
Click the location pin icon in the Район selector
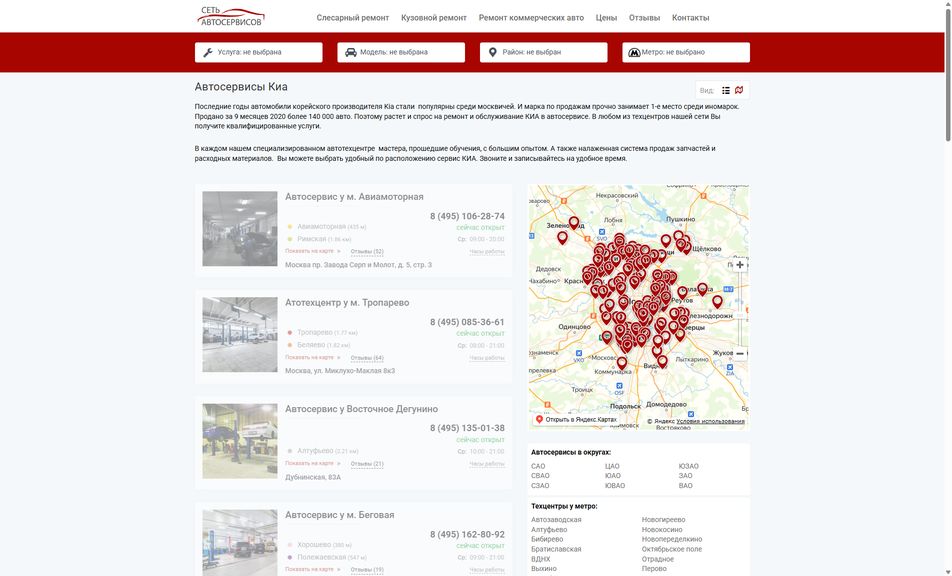tap(493, 53)
